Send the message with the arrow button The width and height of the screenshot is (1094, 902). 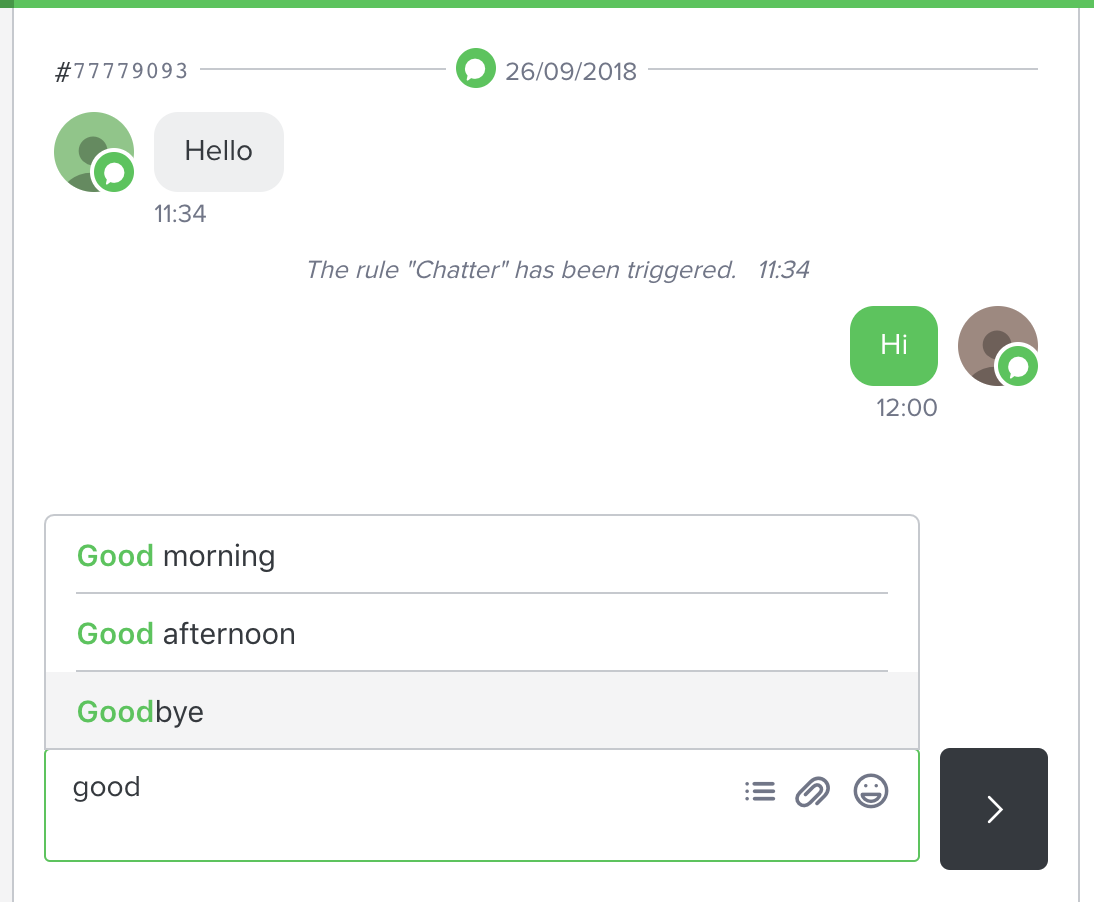tap(994, 809)
